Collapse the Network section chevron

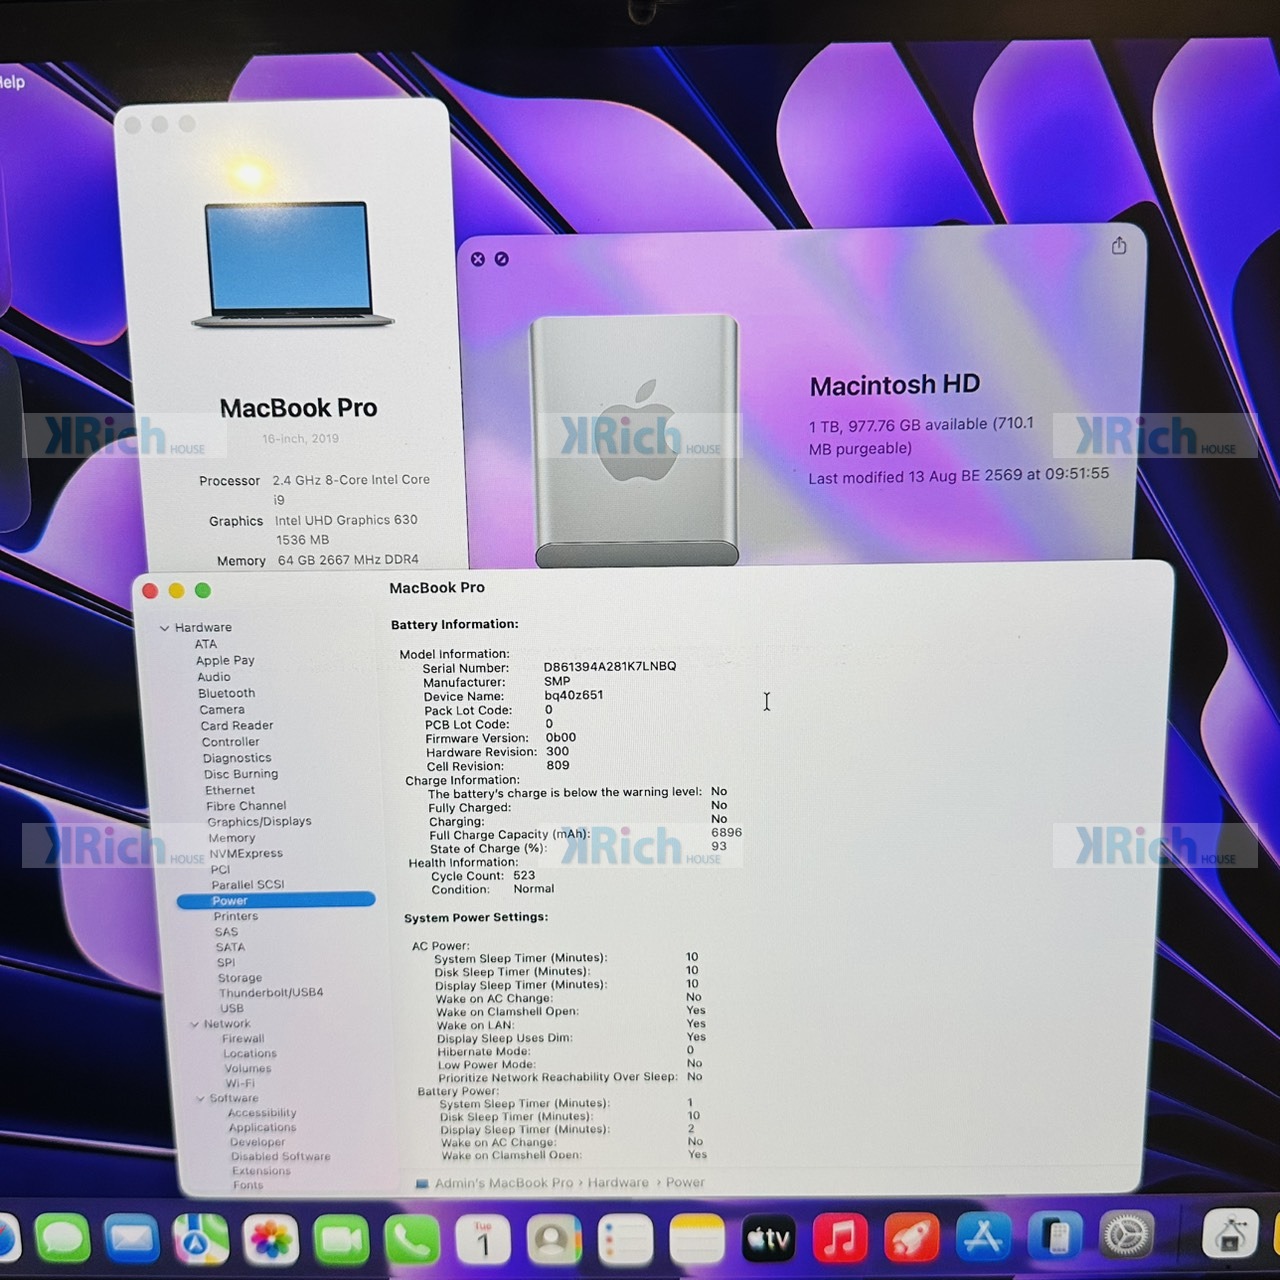click(194, 1024)
